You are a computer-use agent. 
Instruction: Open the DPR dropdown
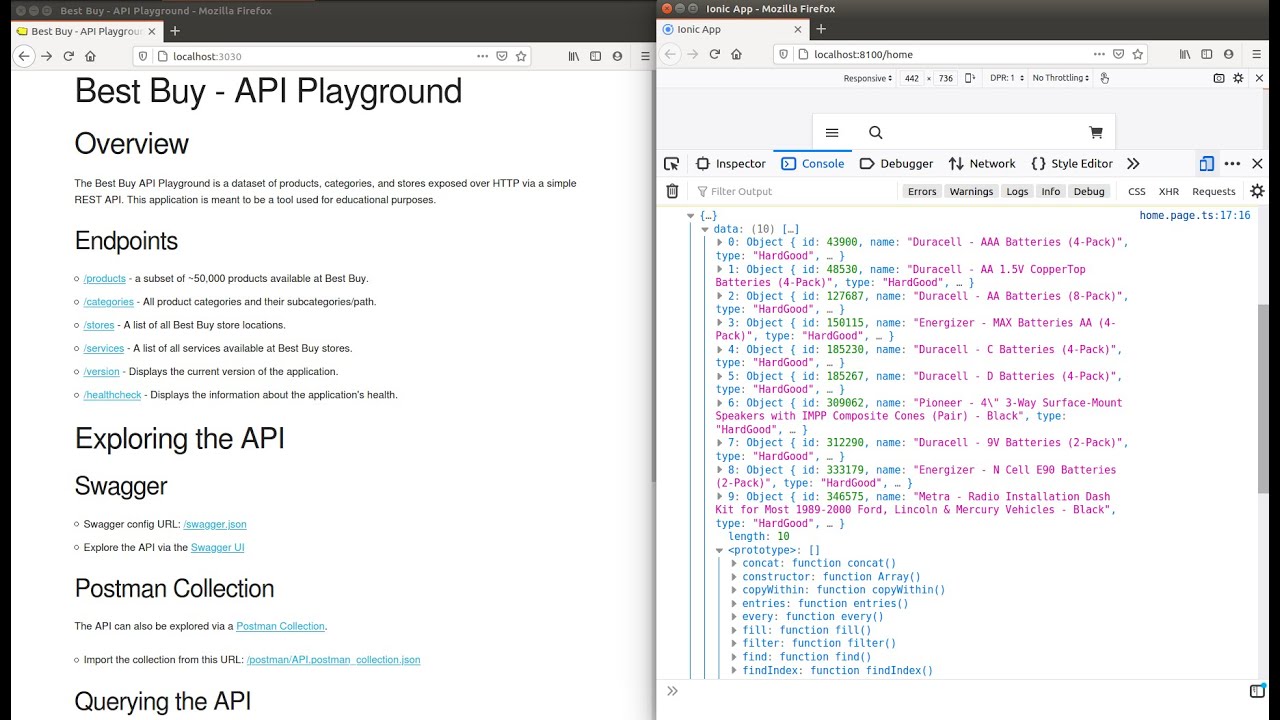[x=1007, y=78]
